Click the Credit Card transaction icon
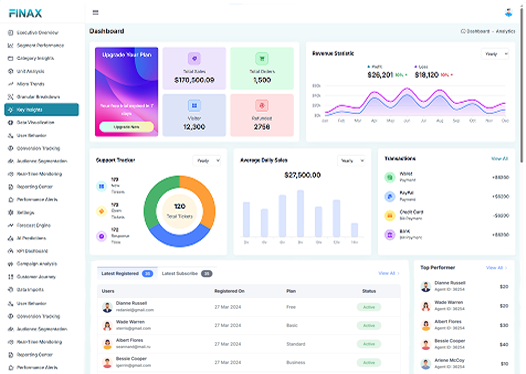This screenshot has width=526, height=374. [x=390, y=215]
